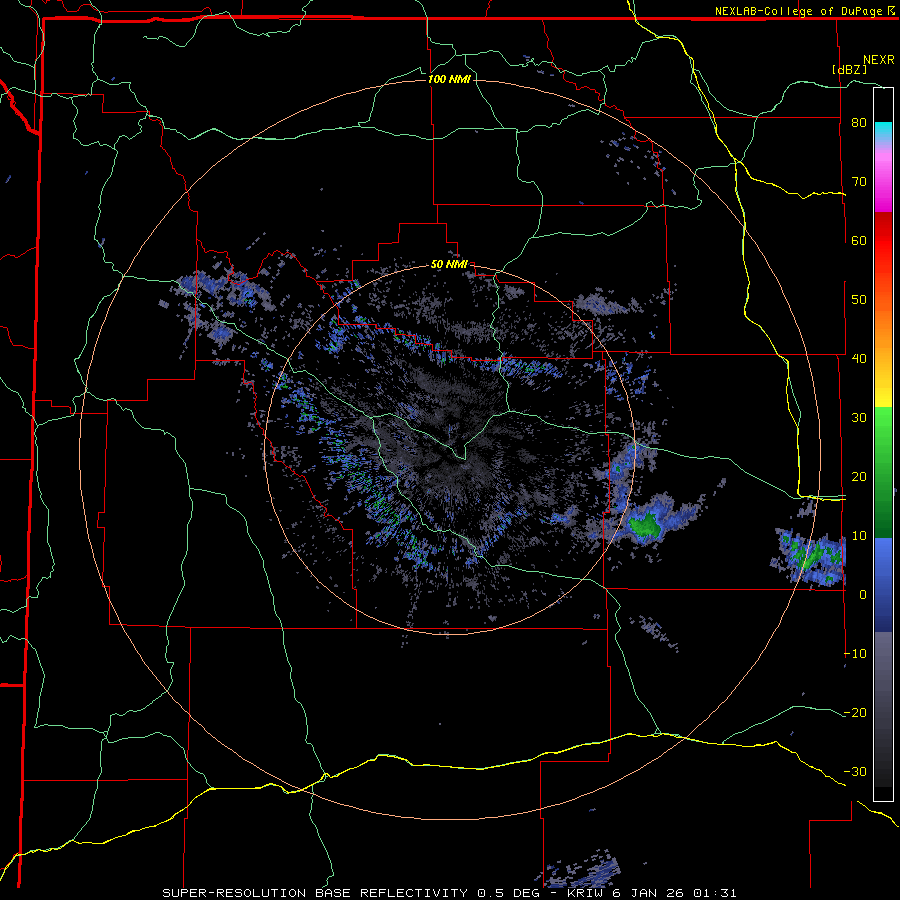Viewport: 900px width, 900px height.
Task: Click the -30 value on the dBZ scale
Action: tap(855, 771)
